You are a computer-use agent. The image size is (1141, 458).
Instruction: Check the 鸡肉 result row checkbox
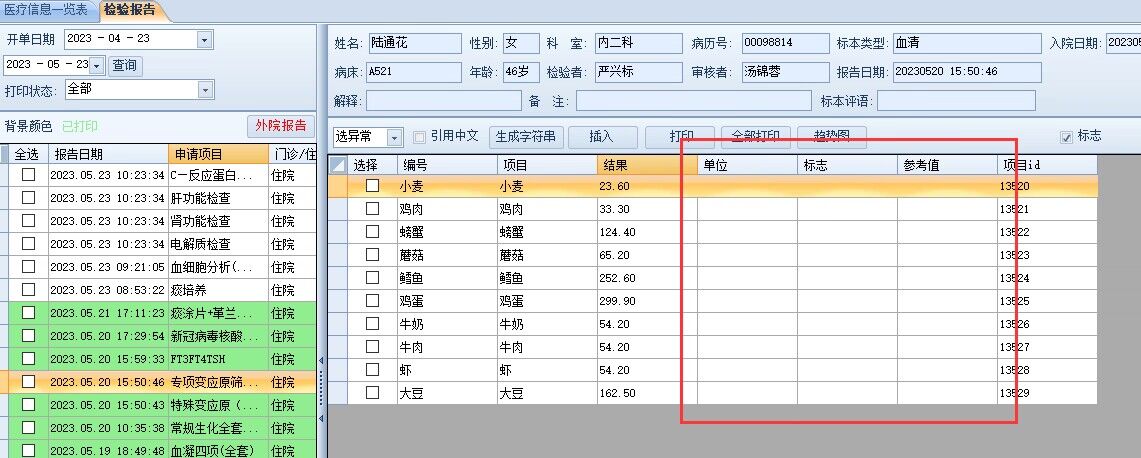(x=373, y=208)
